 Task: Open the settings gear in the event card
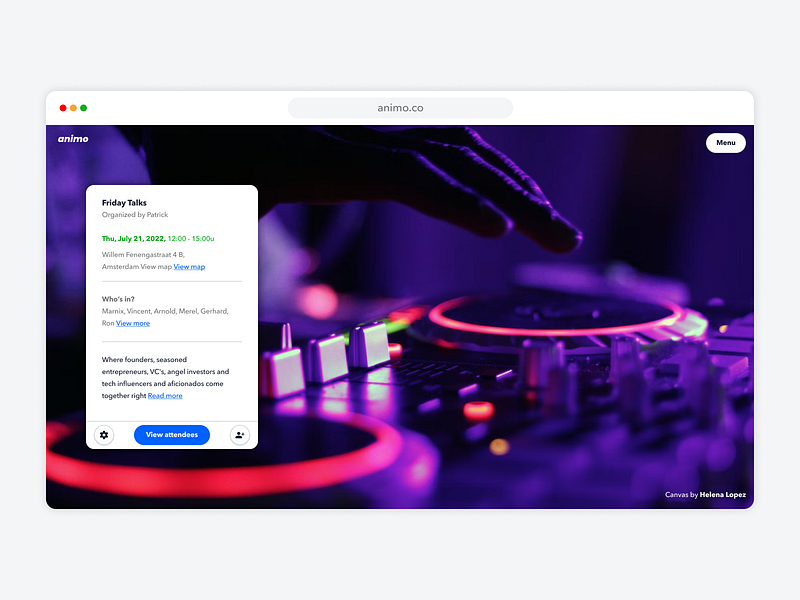[x=104, y=435]
